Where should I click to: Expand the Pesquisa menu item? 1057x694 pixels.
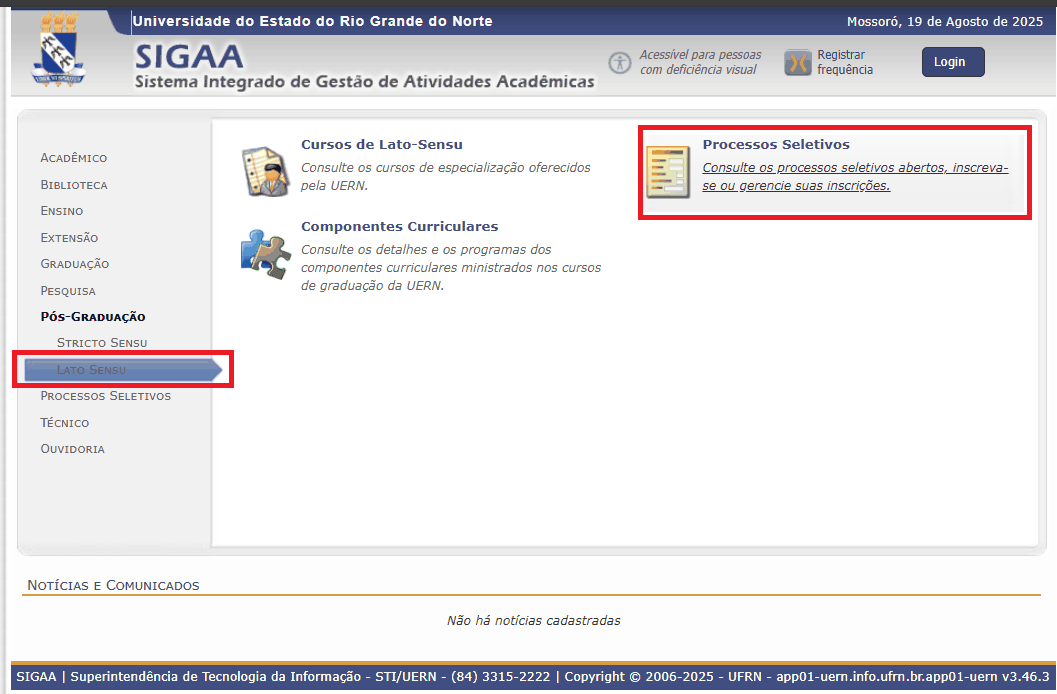pos(68,291)
